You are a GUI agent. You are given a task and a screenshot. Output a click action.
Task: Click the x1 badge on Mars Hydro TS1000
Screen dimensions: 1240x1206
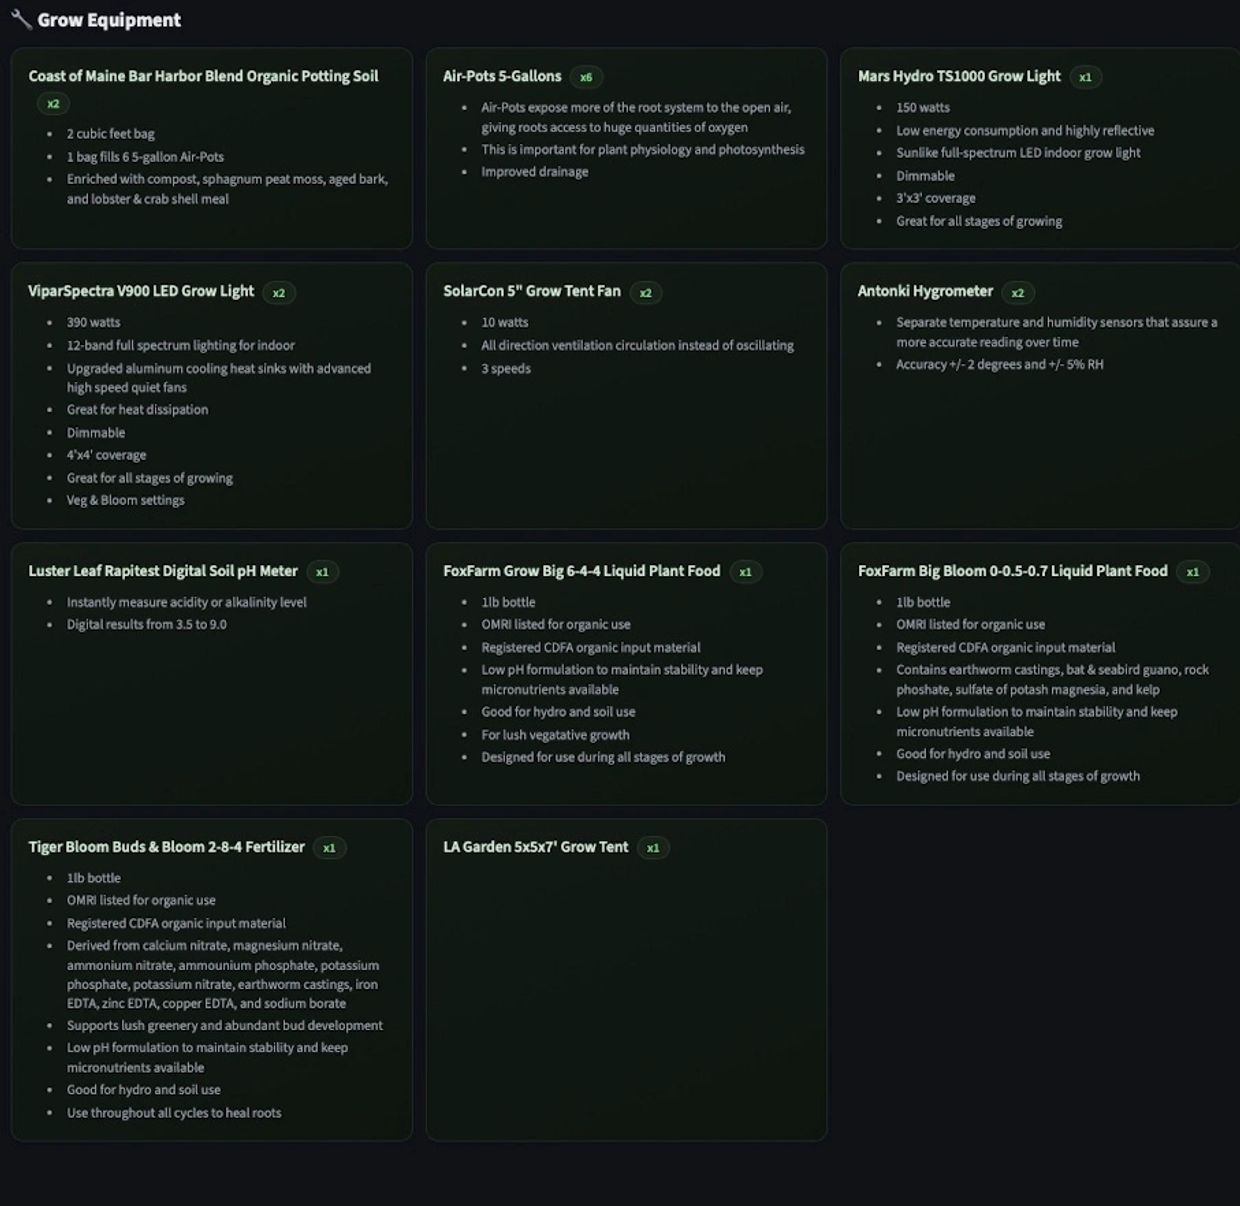(1085, 77)
